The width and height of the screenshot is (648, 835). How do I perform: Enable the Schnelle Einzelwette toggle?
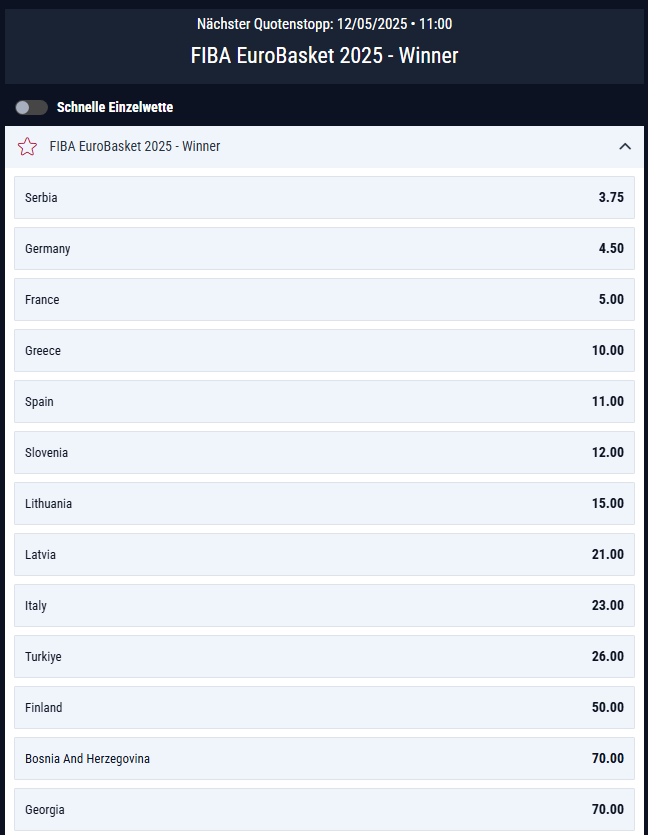(31, 108)
